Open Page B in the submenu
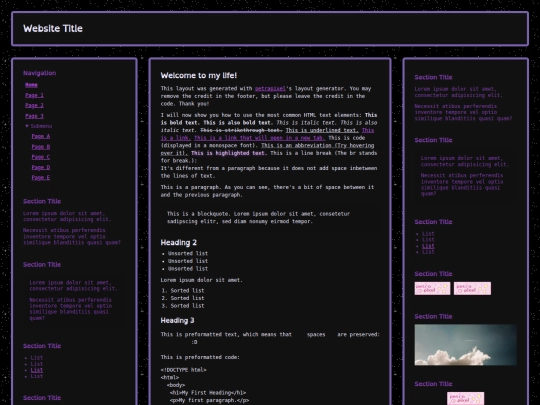 coord(41,147)
